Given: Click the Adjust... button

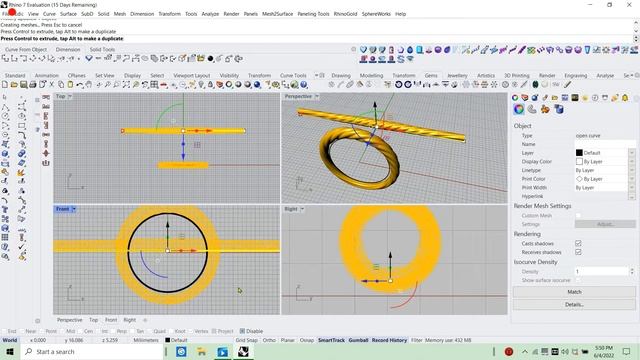Looking at the screenshot, I should click(x=605, y=224).
